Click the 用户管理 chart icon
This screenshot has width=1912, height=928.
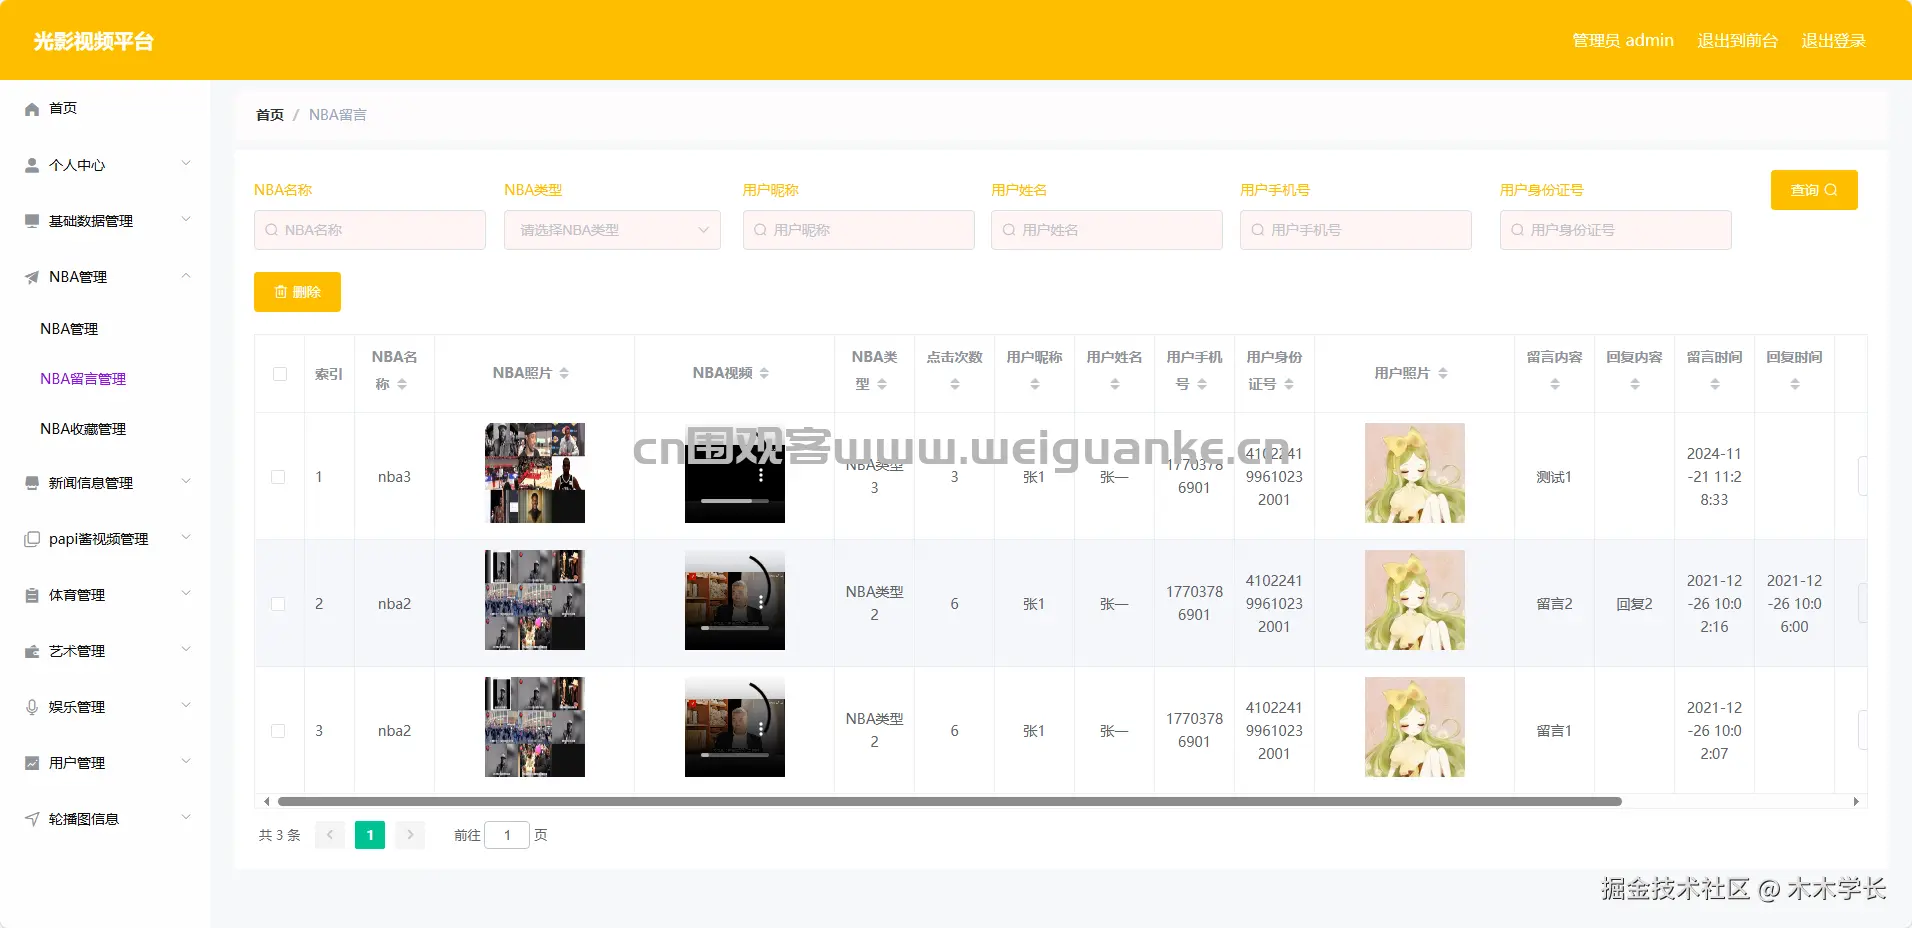tap(32, 763)
